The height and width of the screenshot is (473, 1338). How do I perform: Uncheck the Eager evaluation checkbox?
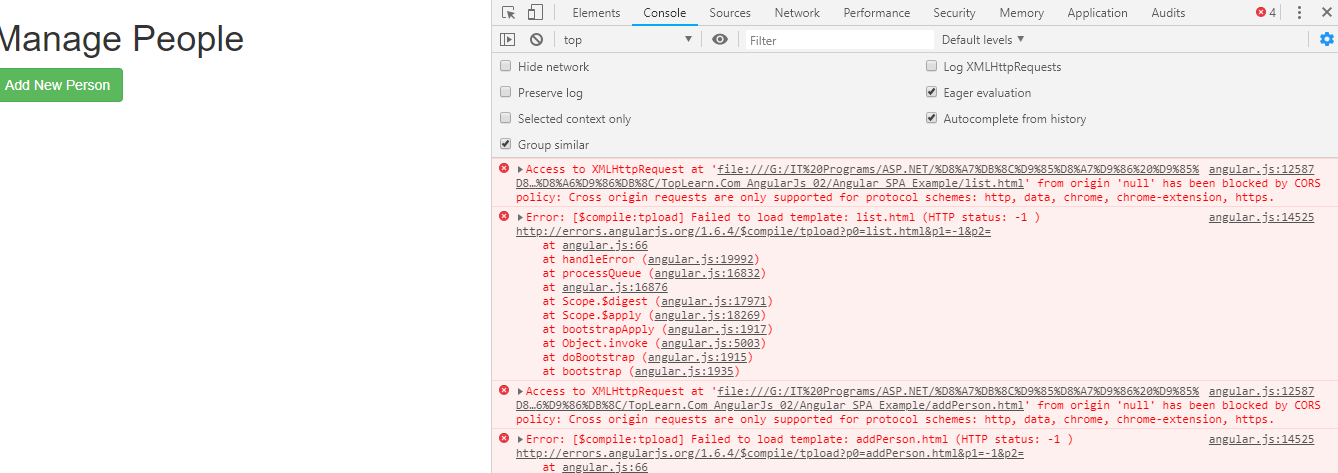pyautogui.click(x=931, y=93)
